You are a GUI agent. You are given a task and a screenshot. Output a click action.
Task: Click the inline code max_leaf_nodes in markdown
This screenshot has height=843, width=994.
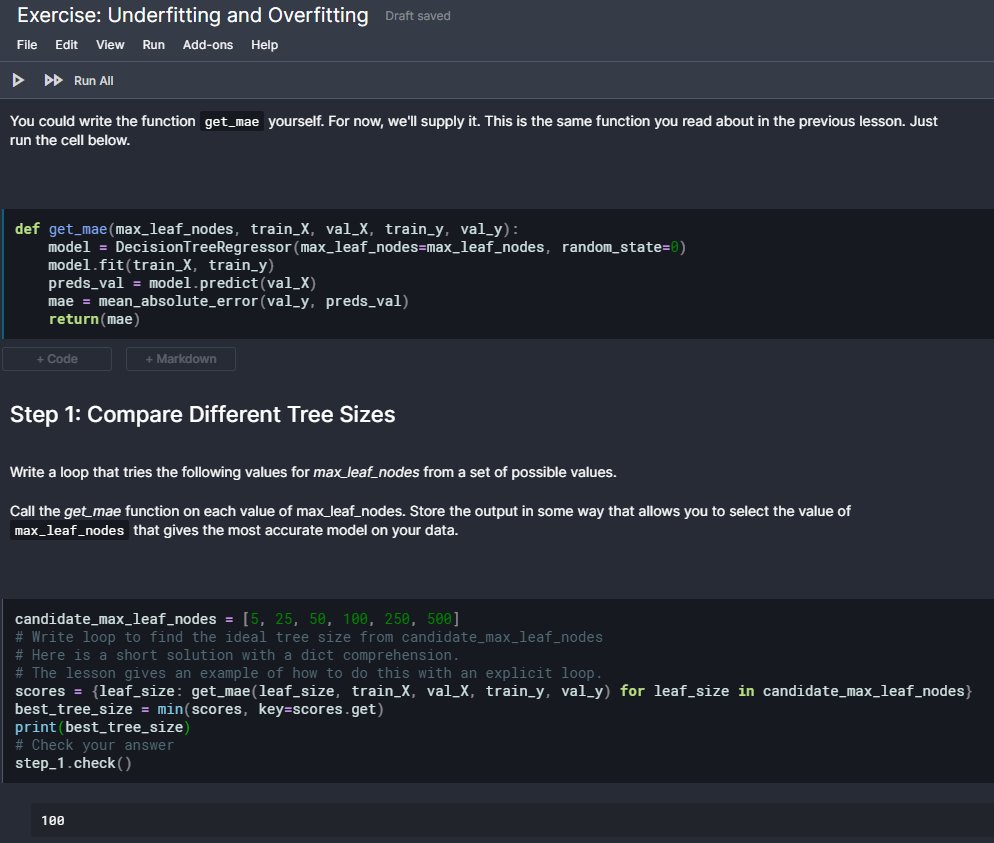coord(70,531)
